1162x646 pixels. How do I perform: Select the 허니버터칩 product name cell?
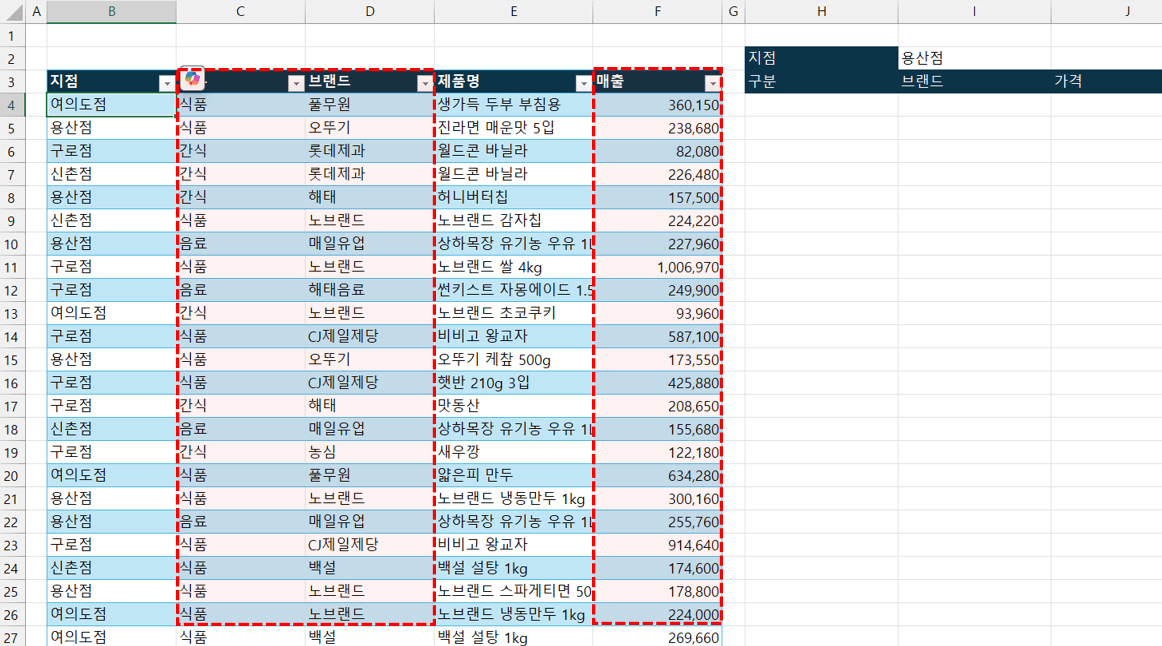click(514, 196)
